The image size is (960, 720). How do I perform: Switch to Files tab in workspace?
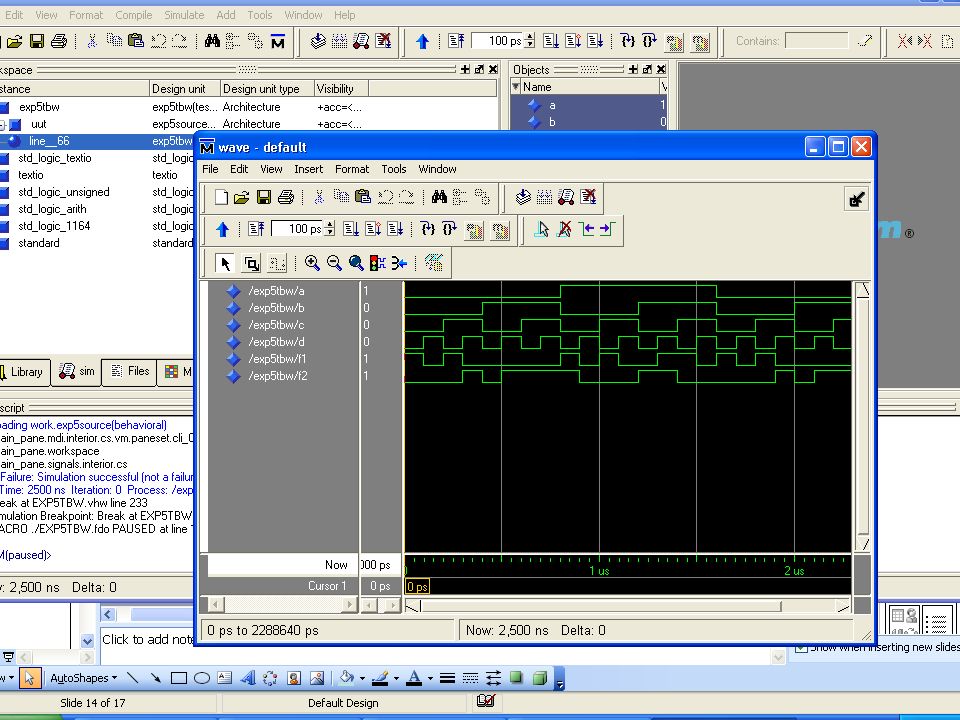129,372
